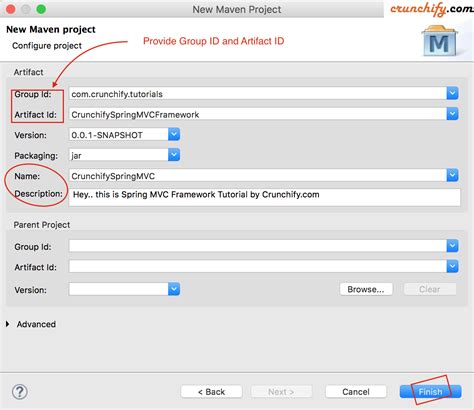Open the Artifact Group Id dropdown arrow

point(452,93)
